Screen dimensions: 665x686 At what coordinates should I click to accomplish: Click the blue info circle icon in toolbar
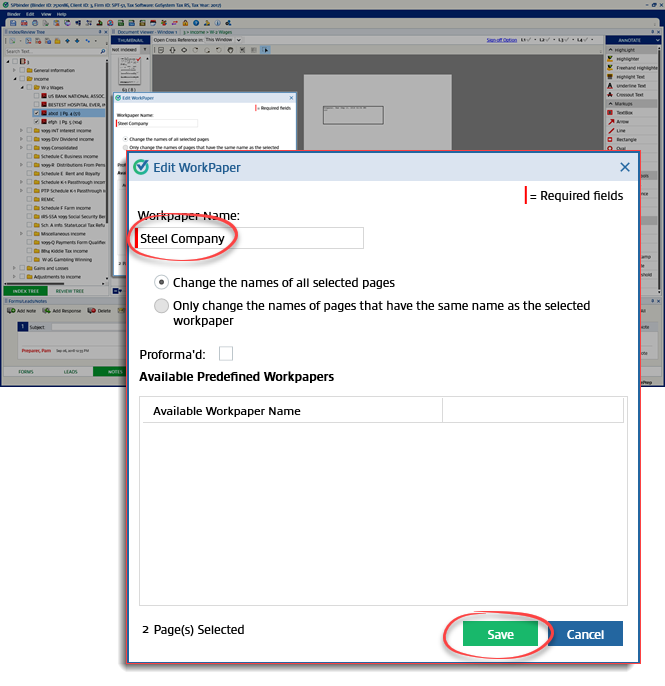217,23
